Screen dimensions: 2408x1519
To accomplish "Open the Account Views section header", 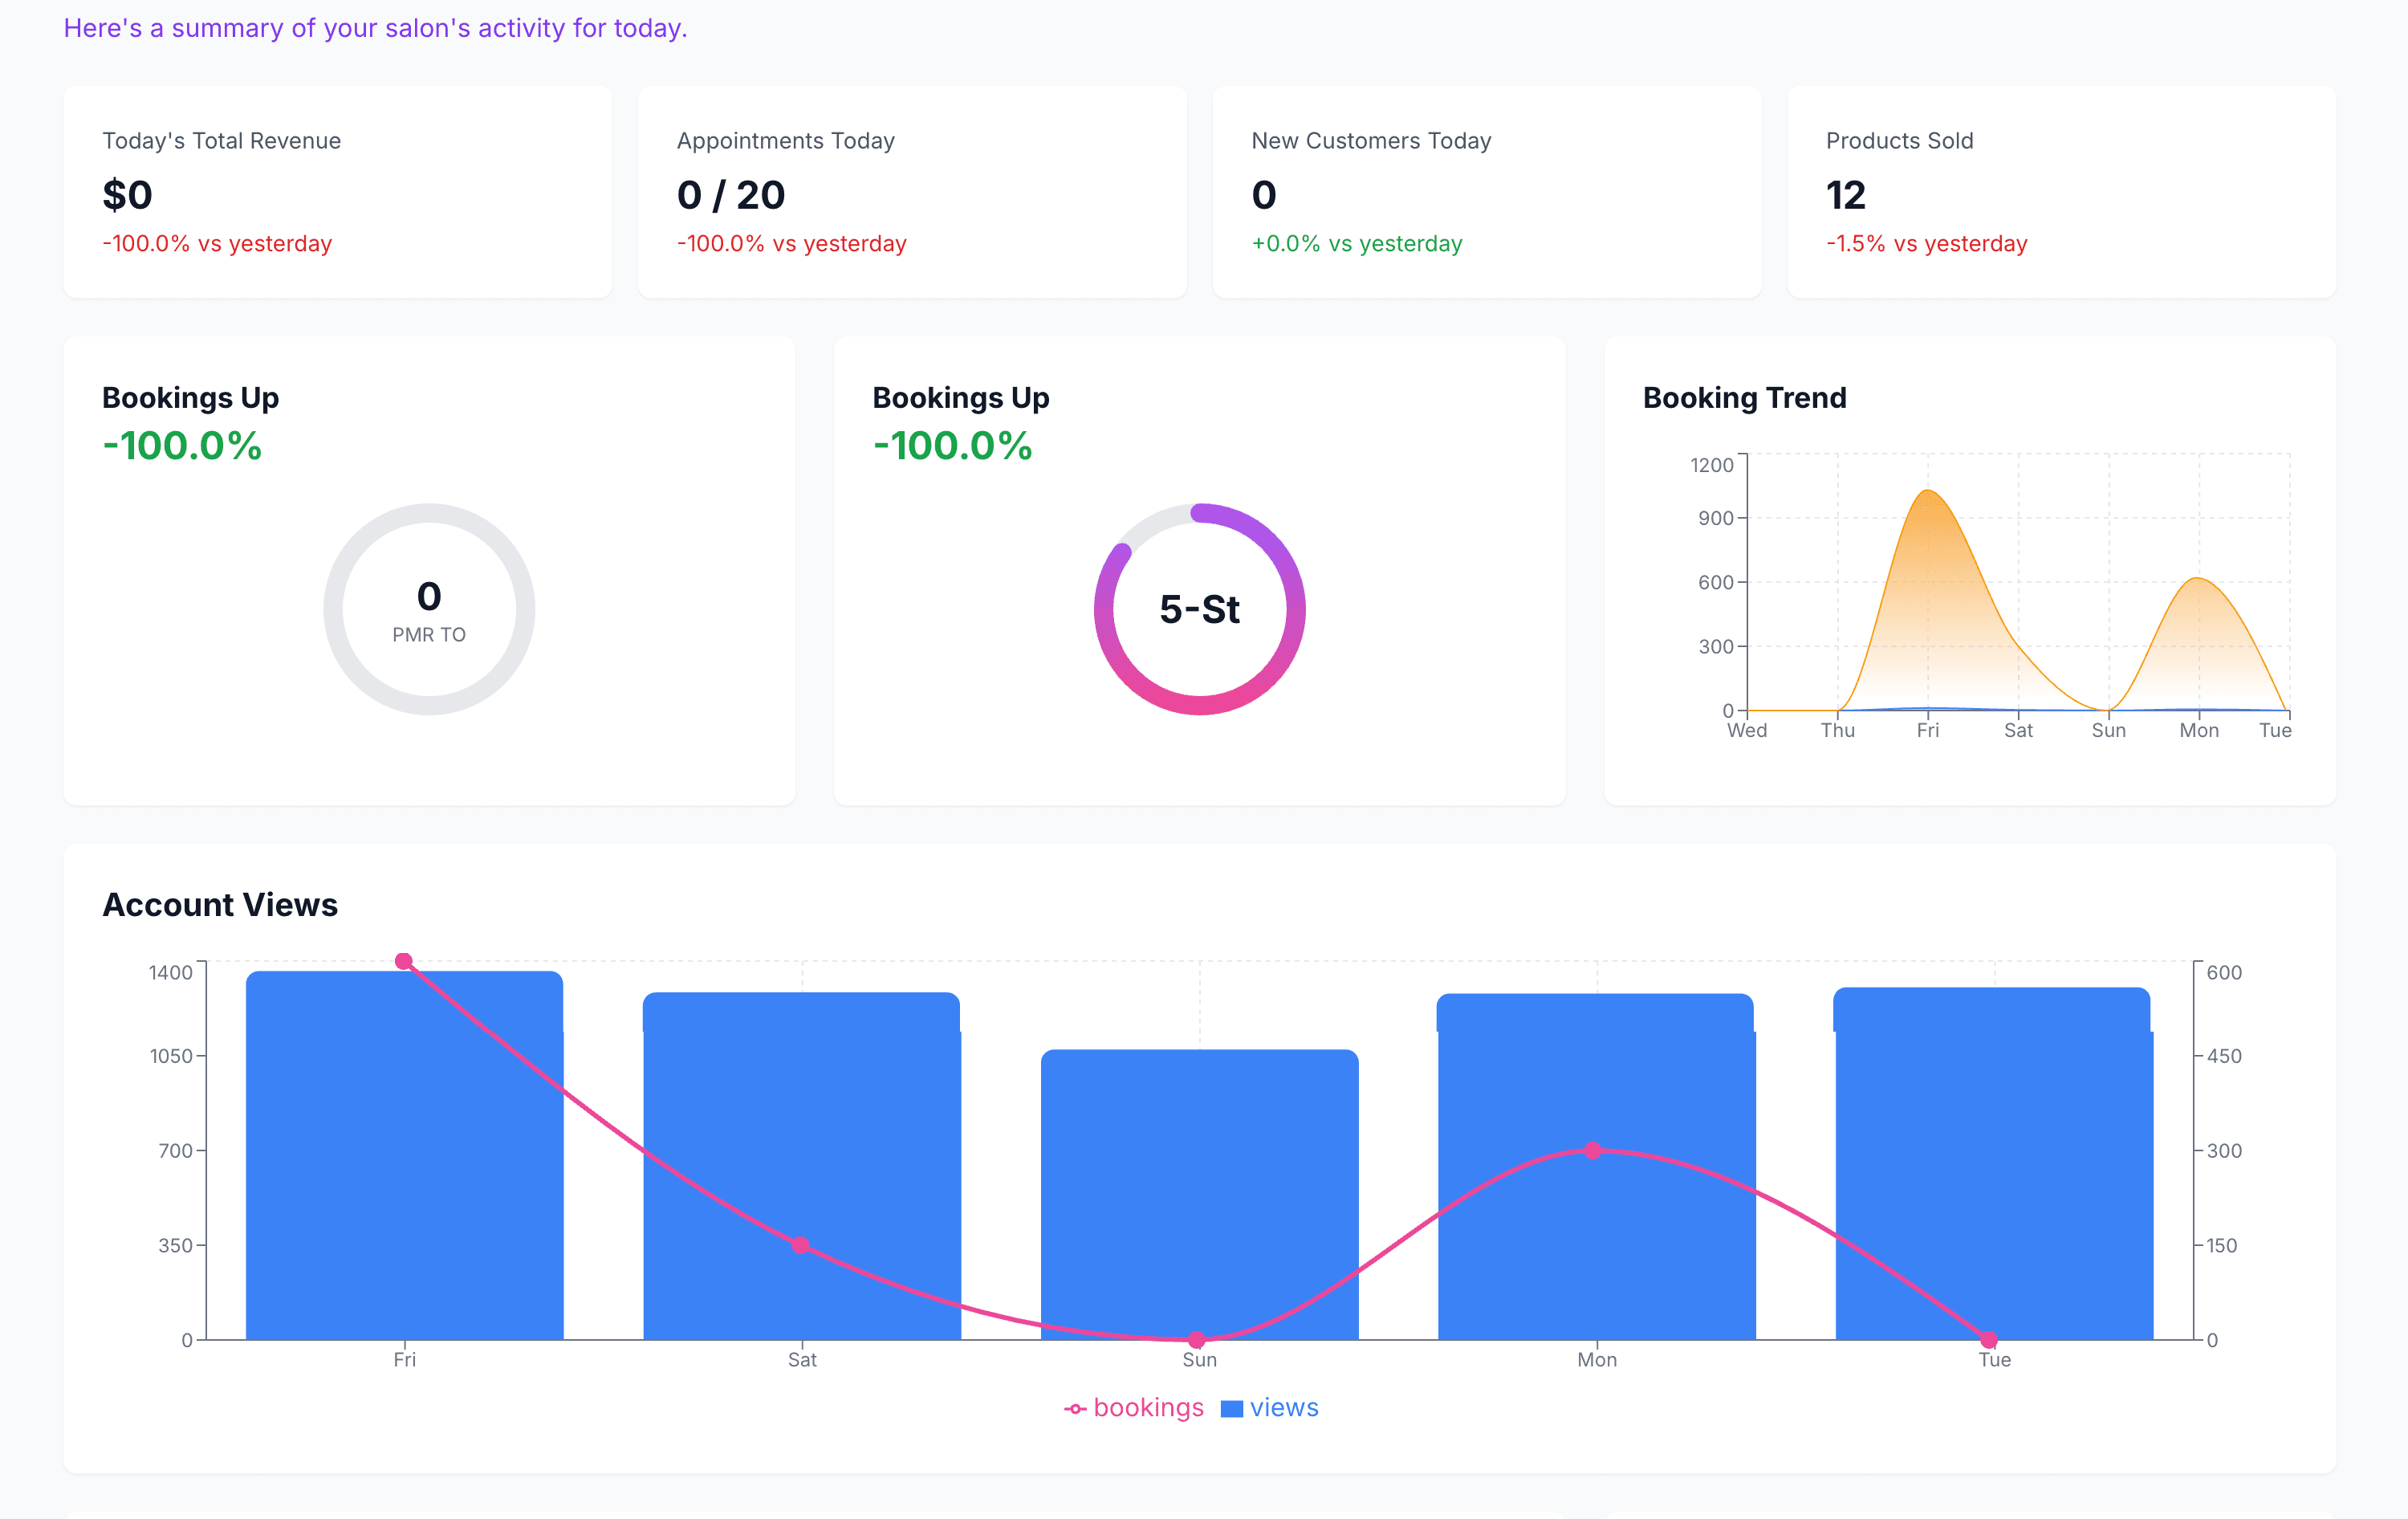I will tap(220, 905).
